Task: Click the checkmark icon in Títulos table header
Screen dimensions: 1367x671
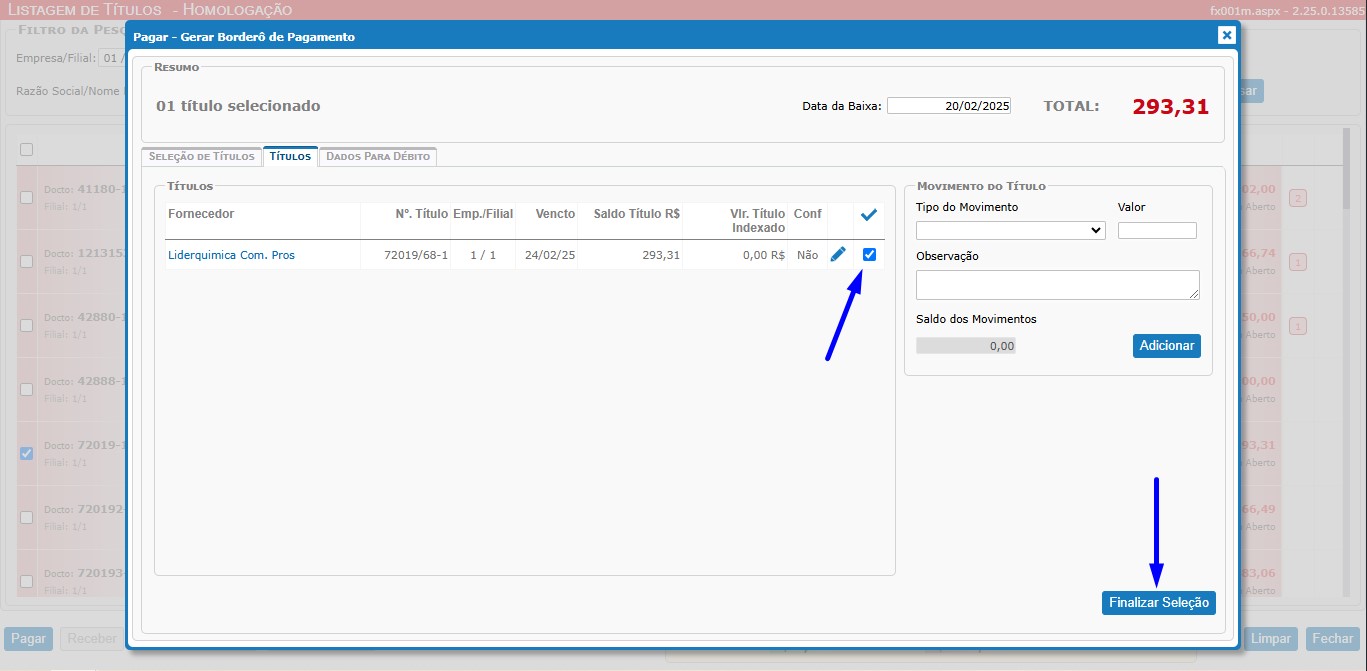Action: point(869,214)
